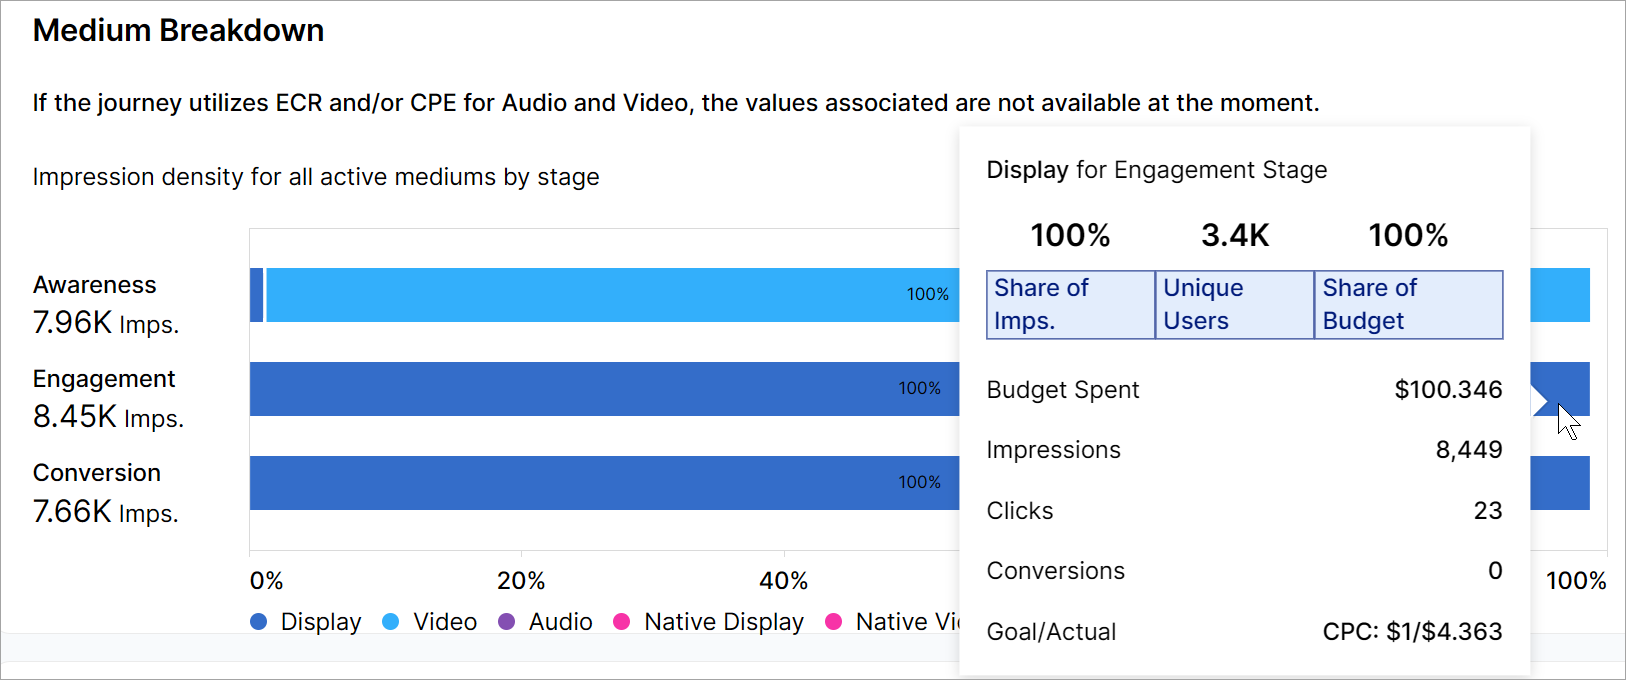The width and height of the screenshot is (1626, 680).
Task: Click the Budget Spent $100.346 value
Action: [x=1448, y=390]
